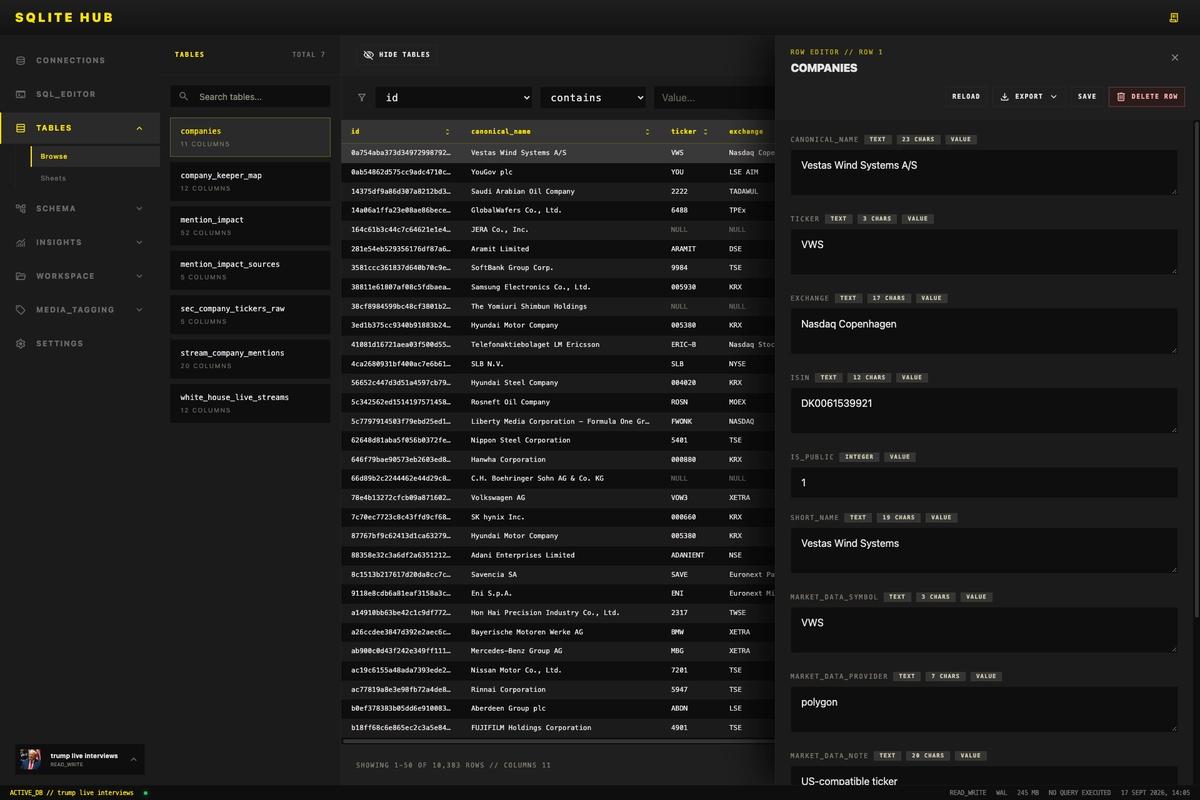The height and width of the screenshot is (800, 1200).
Task: Expand the Insights sidebar section
Action: click(139, 242)
